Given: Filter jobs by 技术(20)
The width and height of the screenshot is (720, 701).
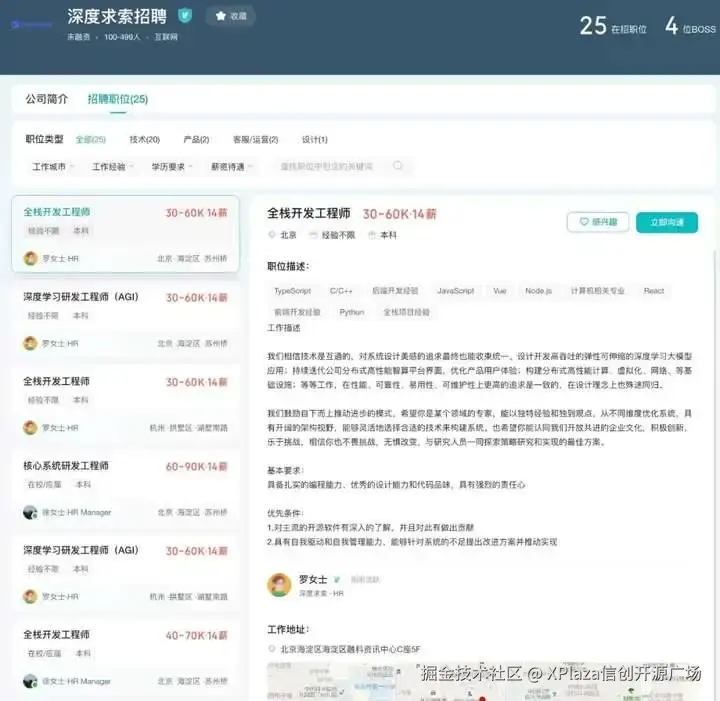Looking at the screenshot, I should (x=144, y=140).
